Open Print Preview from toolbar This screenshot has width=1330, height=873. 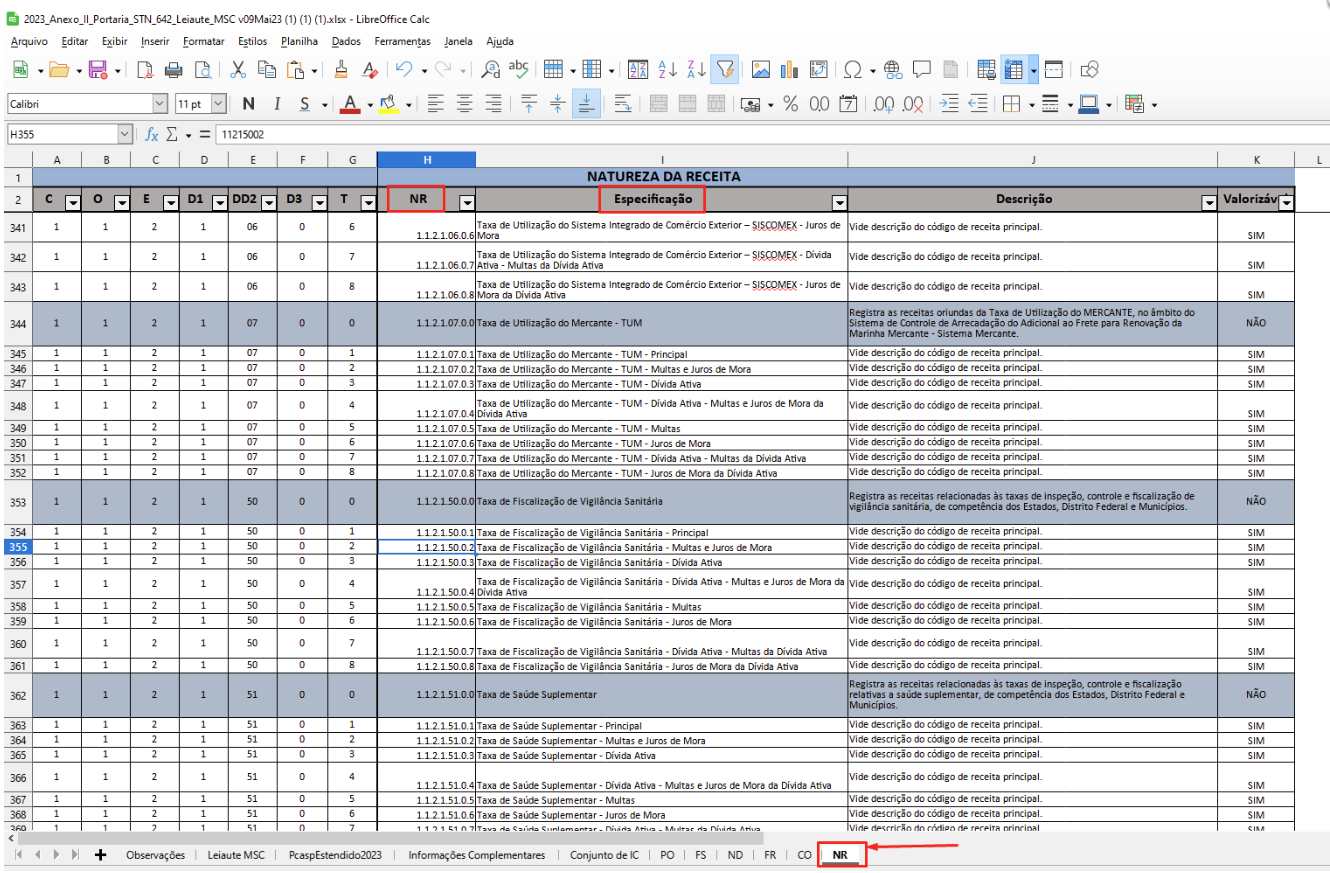(203, 69)
